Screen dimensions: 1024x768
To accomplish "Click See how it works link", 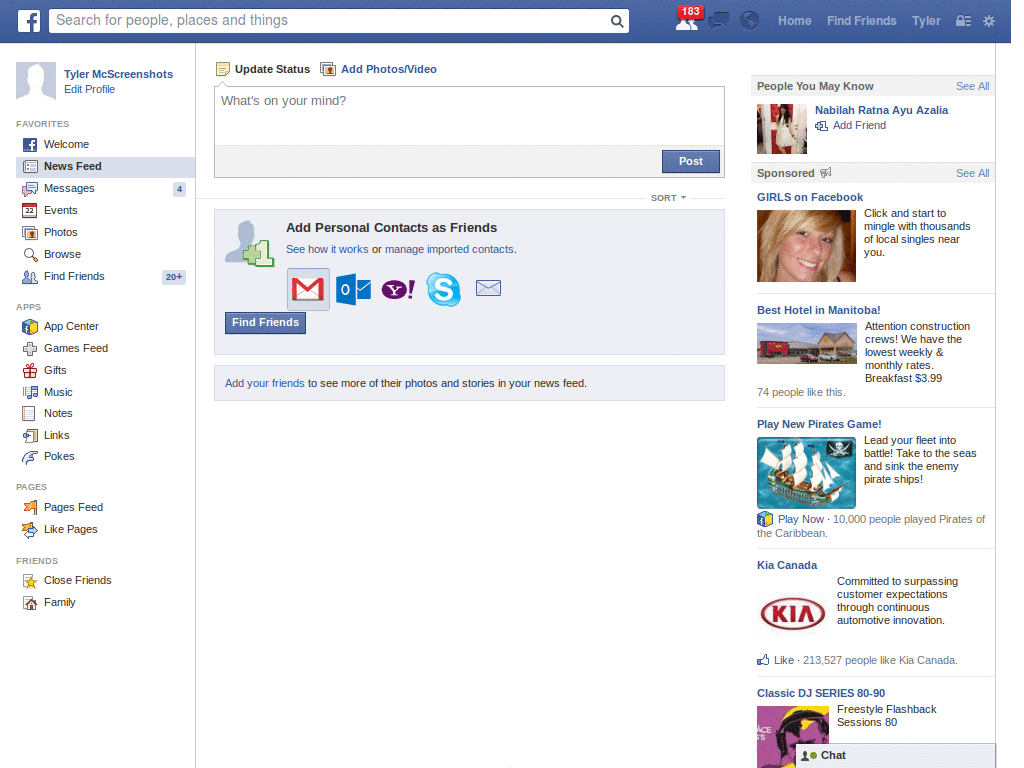I will point(327,249).
